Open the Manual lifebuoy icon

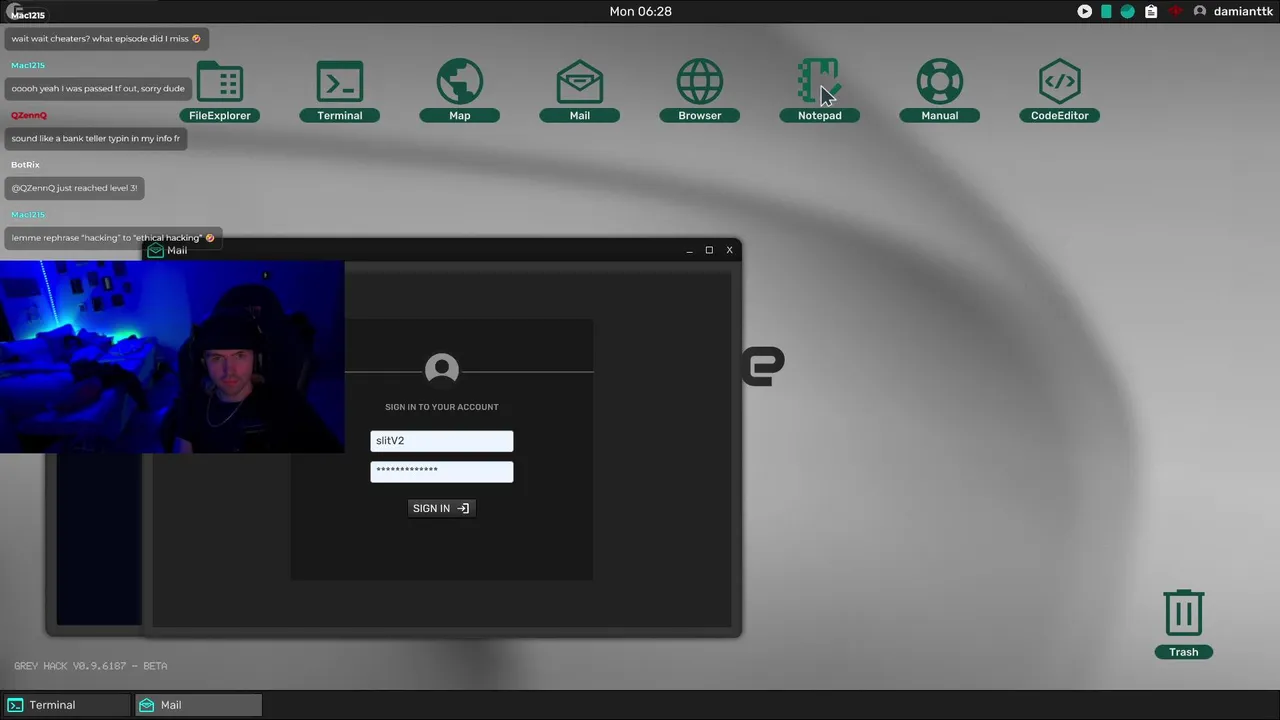940,91
